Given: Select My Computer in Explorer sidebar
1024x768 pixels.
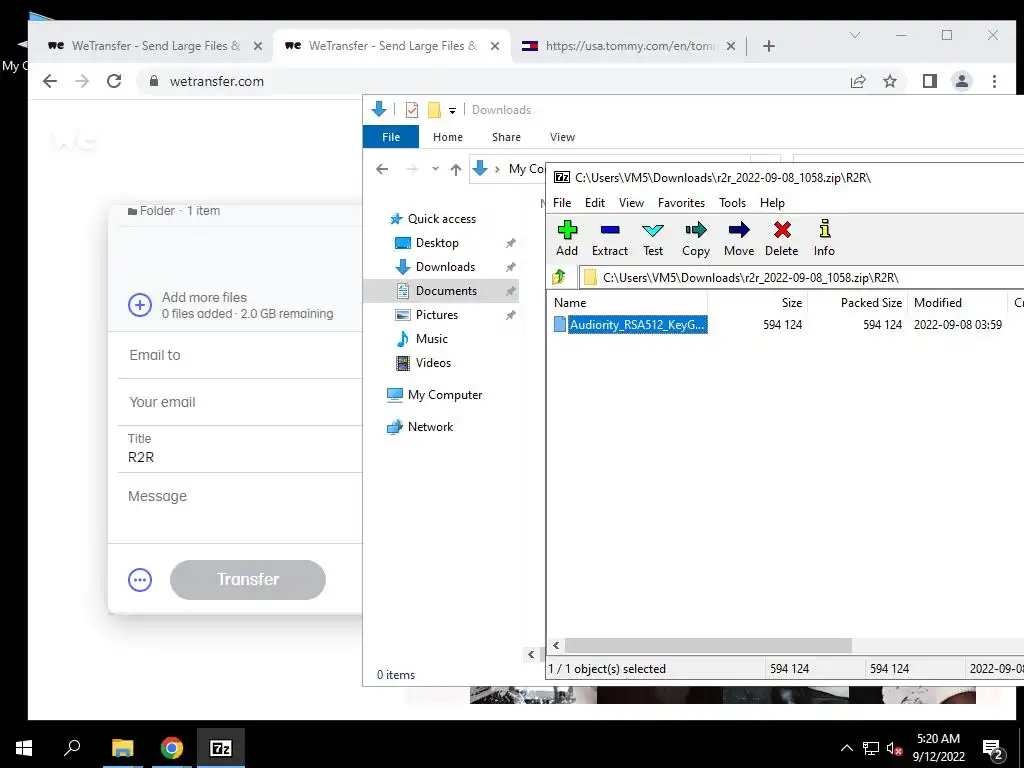Looking at the screenshot, I should point(445,395).
